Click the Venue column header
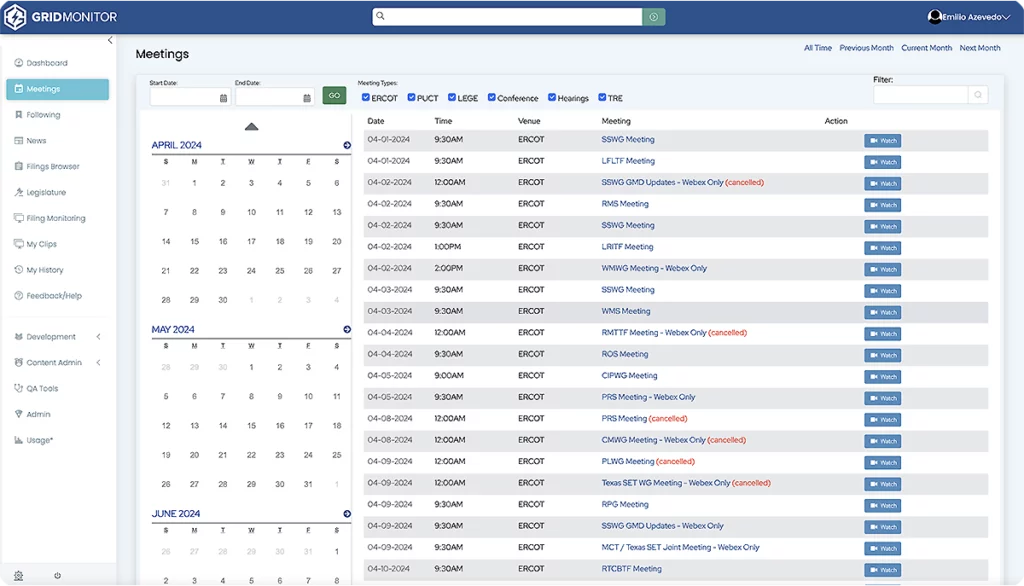The height and width of the screenshot is (586, 1024). pyautogui.click(x=529, y=122)
